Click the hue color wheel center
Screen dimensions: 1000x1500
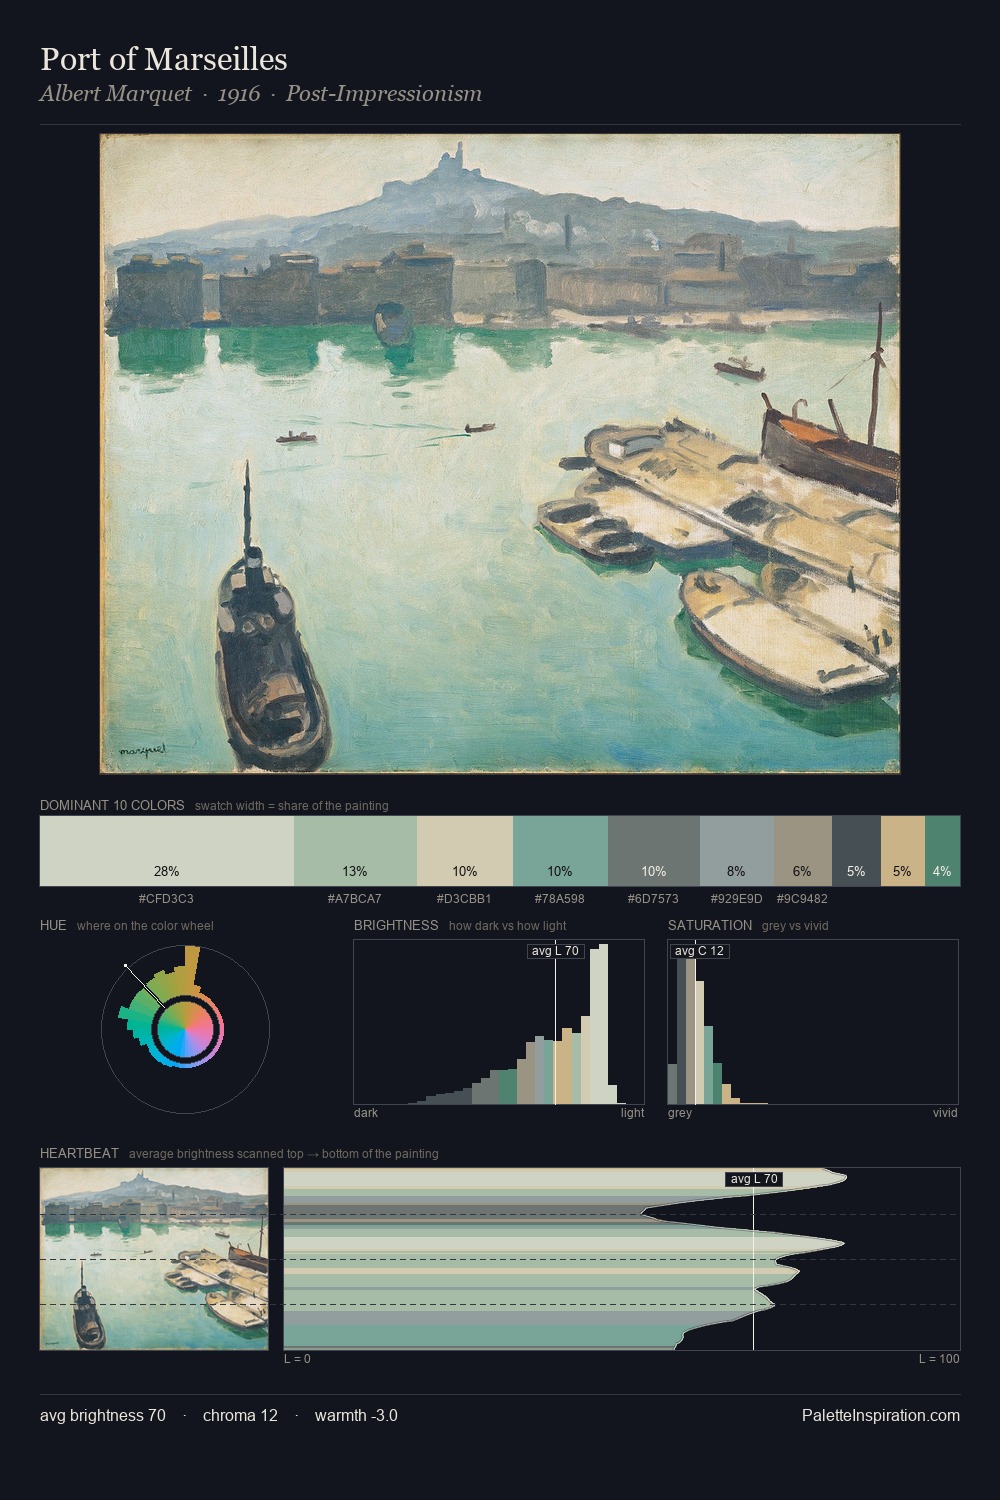(185, 1028)
